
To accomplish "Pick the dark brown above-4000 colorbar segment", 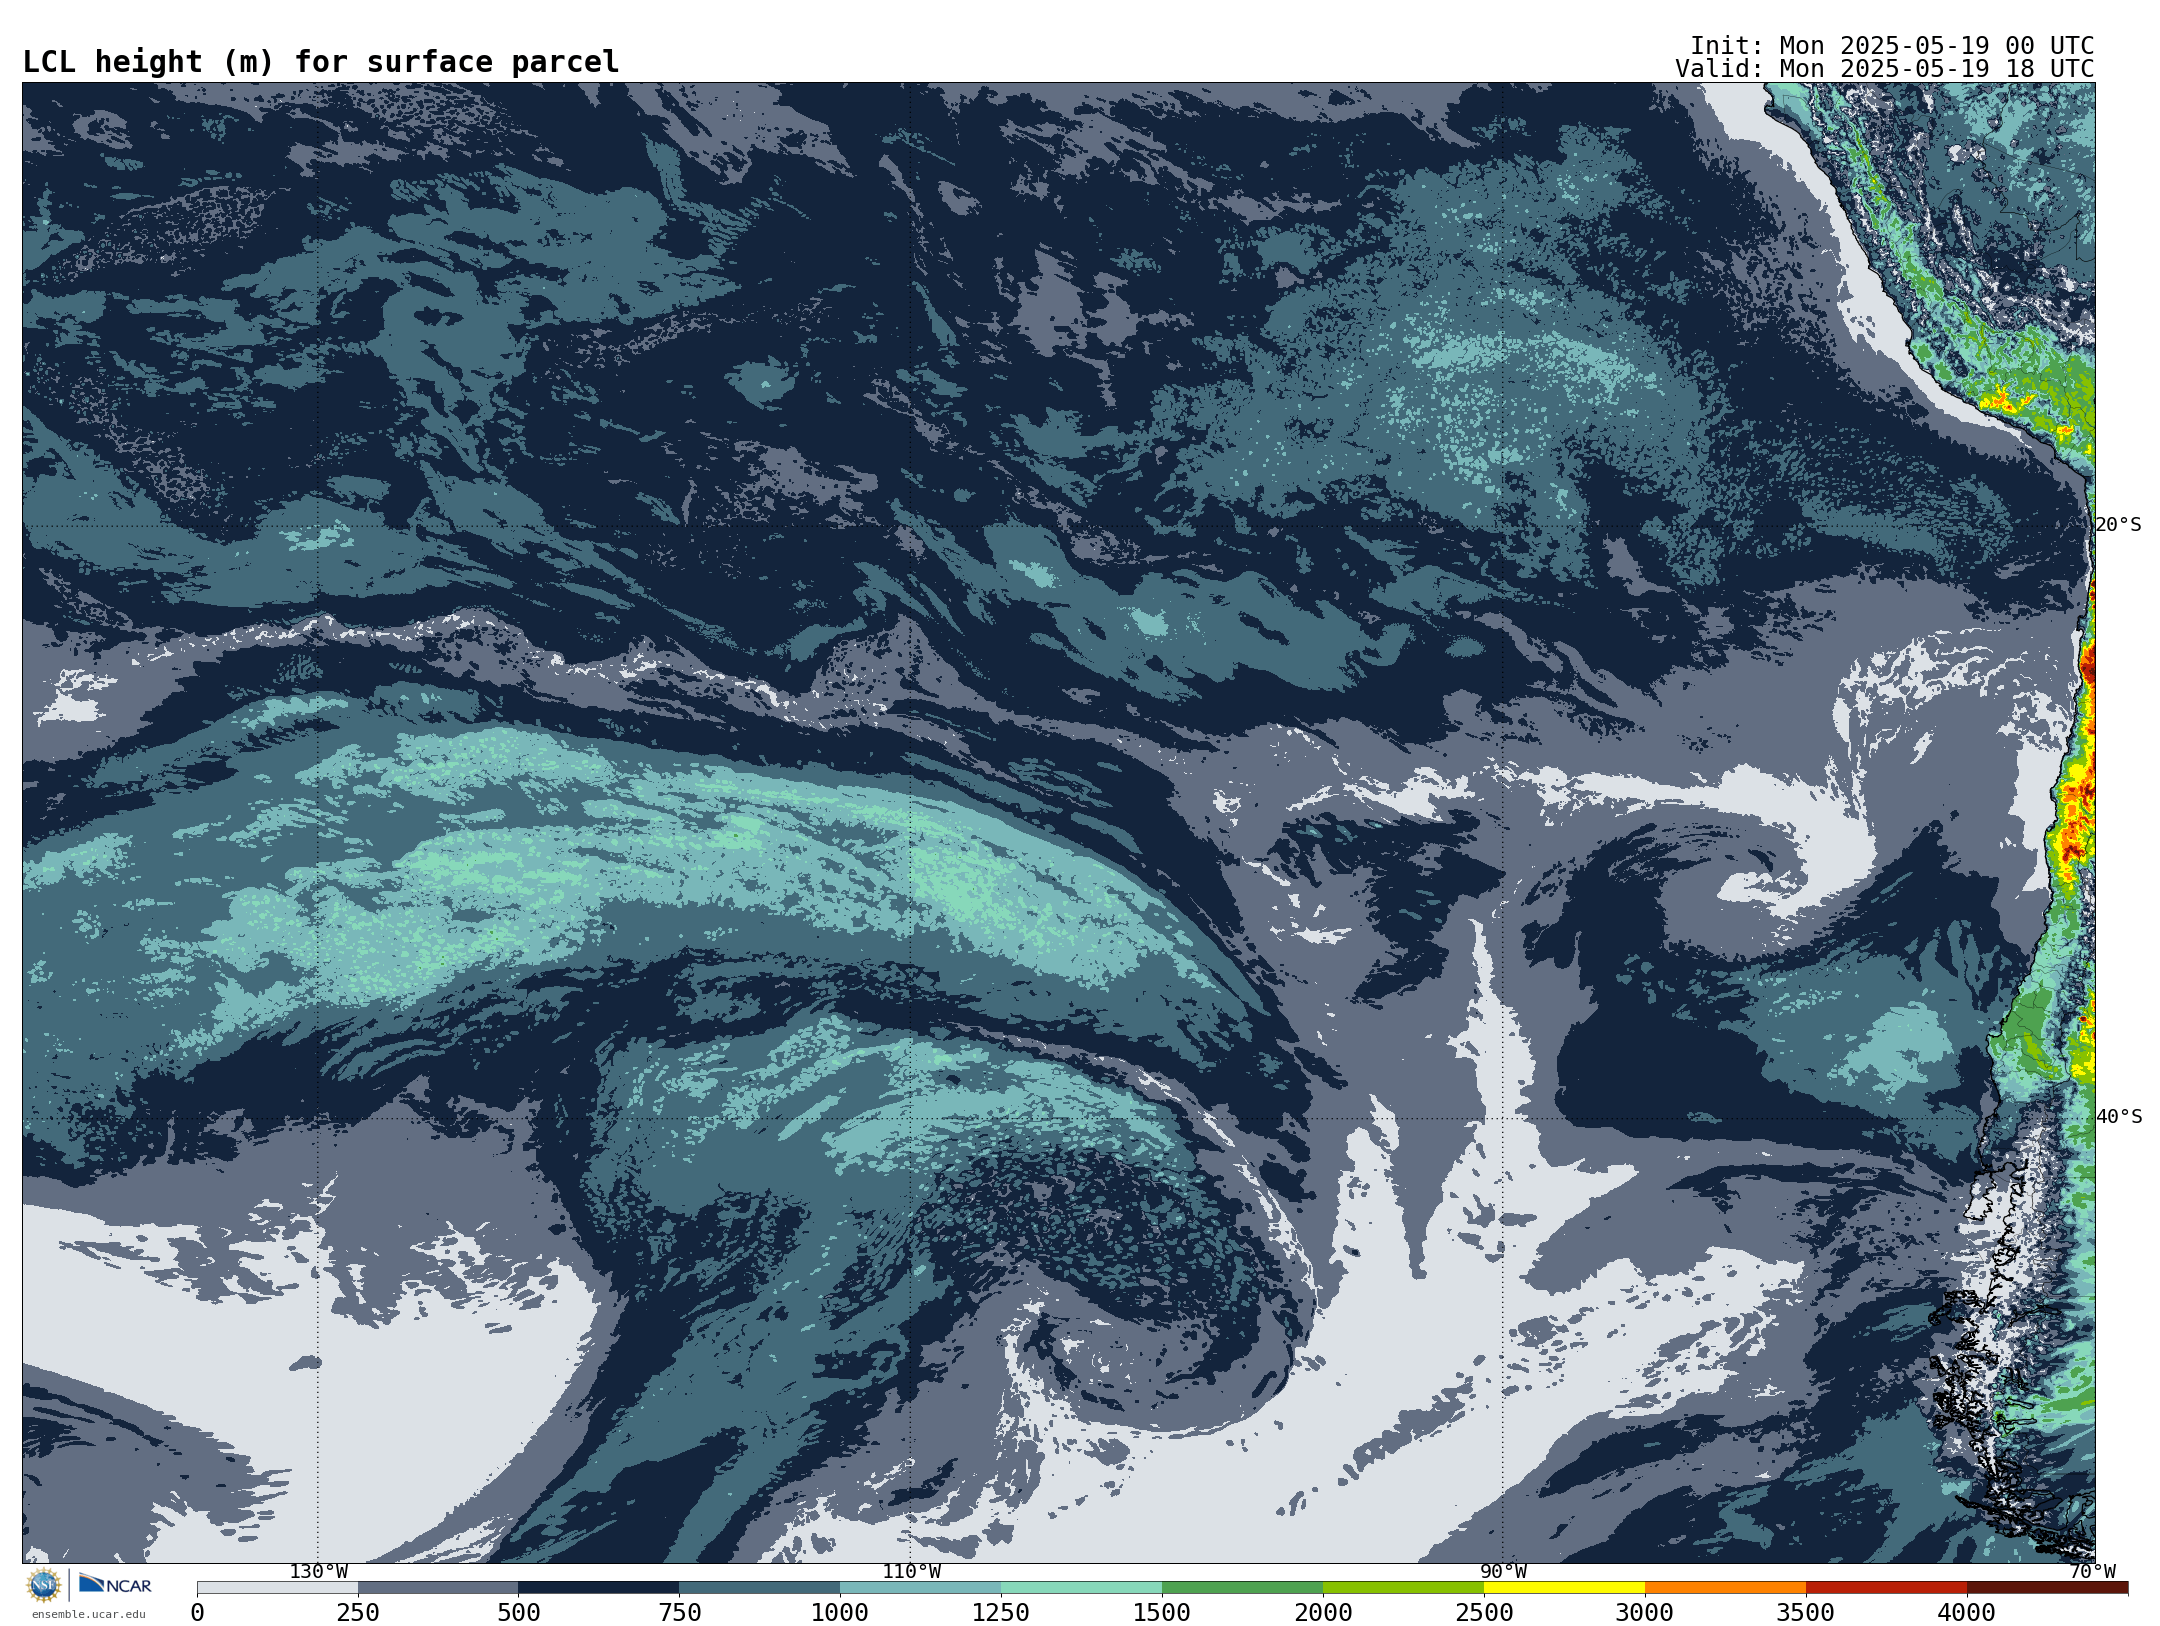I will [x=2048, y=1588].
